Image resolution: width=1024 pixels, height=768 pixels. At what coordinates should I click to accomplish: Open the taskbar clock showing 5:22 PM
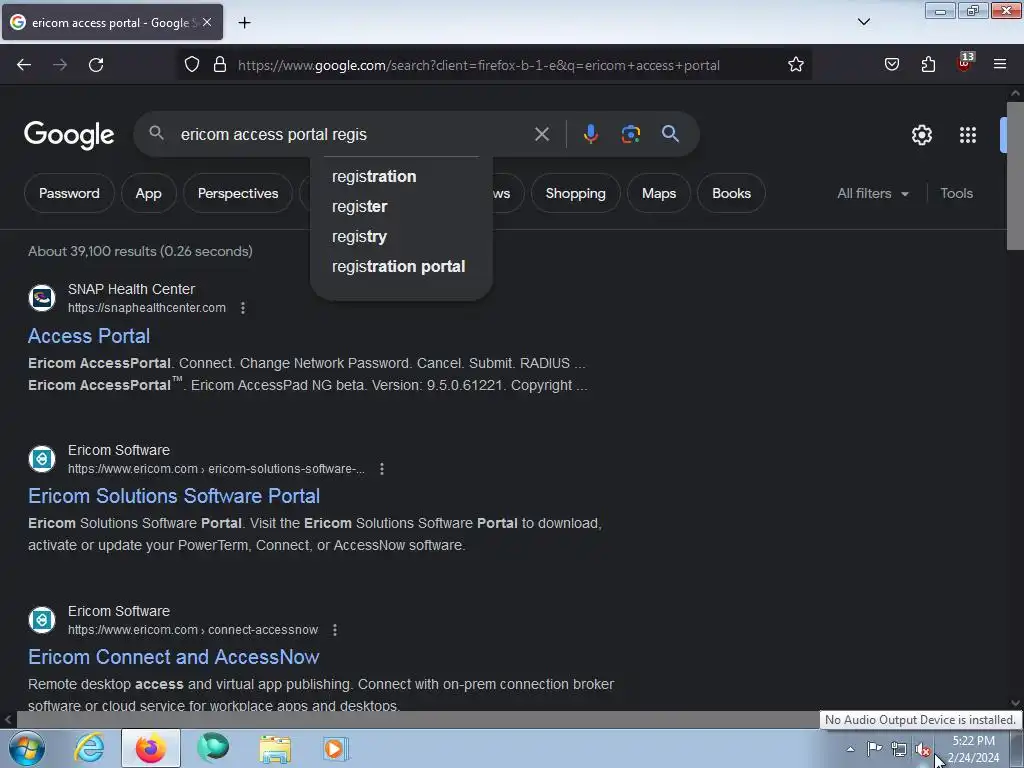point(973,749)
